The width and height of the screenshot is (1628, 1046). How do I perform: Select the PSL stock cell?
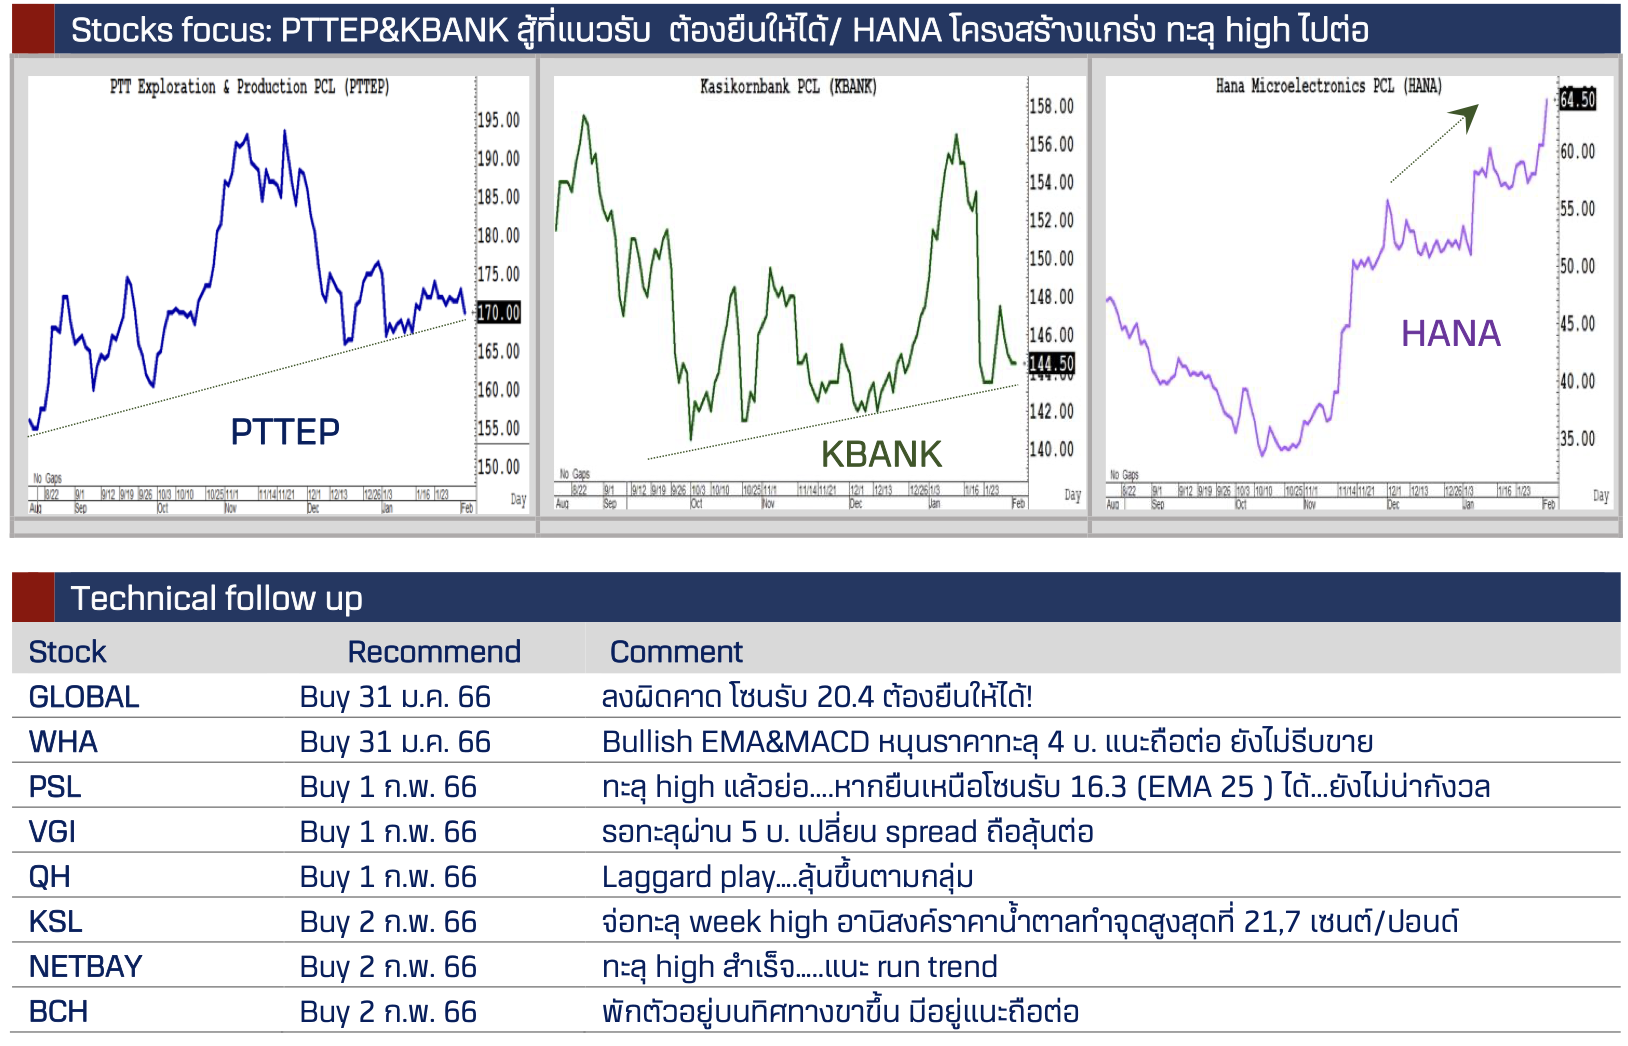tap(55, 787)
